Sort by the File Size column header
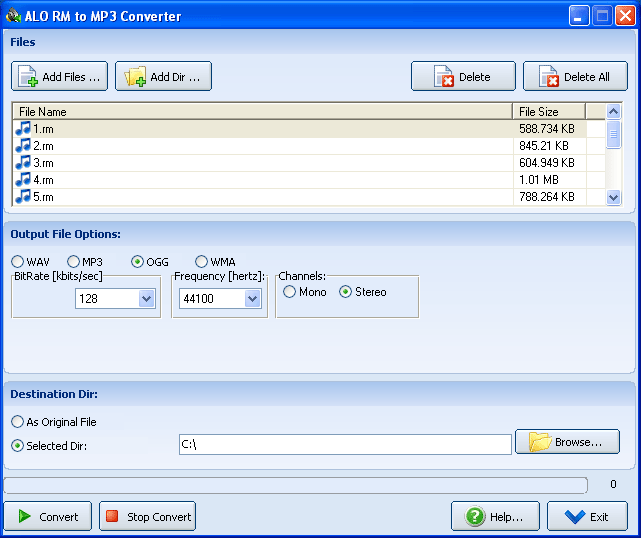 pos(549,112)
